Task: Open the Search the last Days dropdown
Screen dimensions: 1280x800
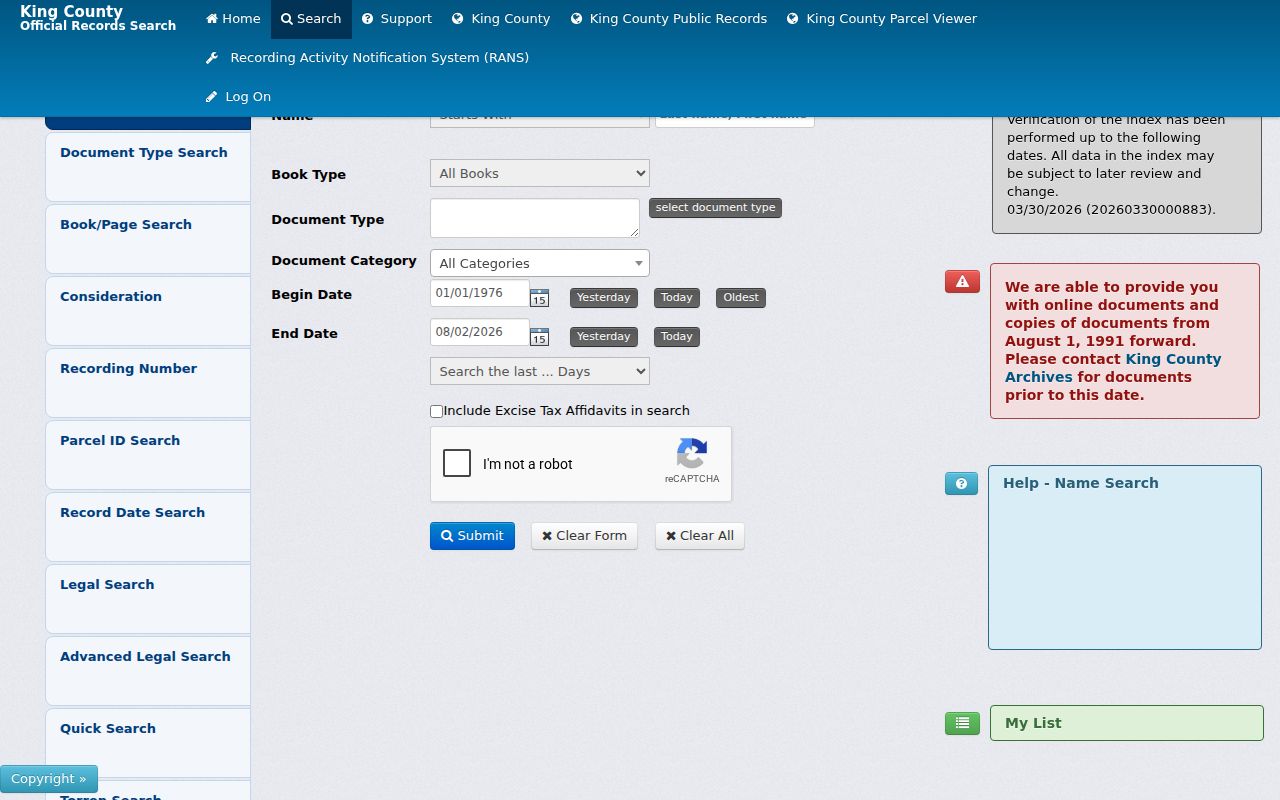Action: [x=540, y=371]
